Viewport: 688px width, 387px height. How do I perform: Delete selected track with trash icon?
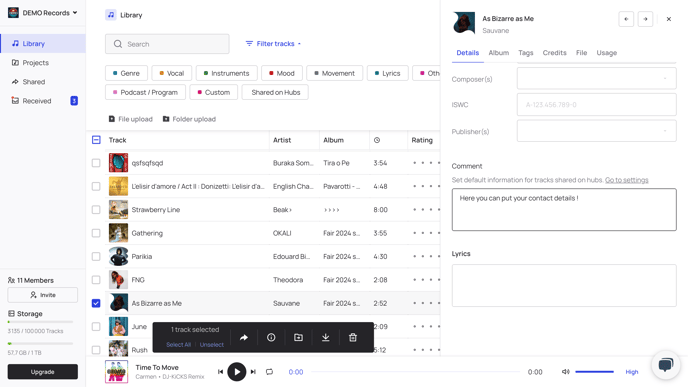(353, 337)
